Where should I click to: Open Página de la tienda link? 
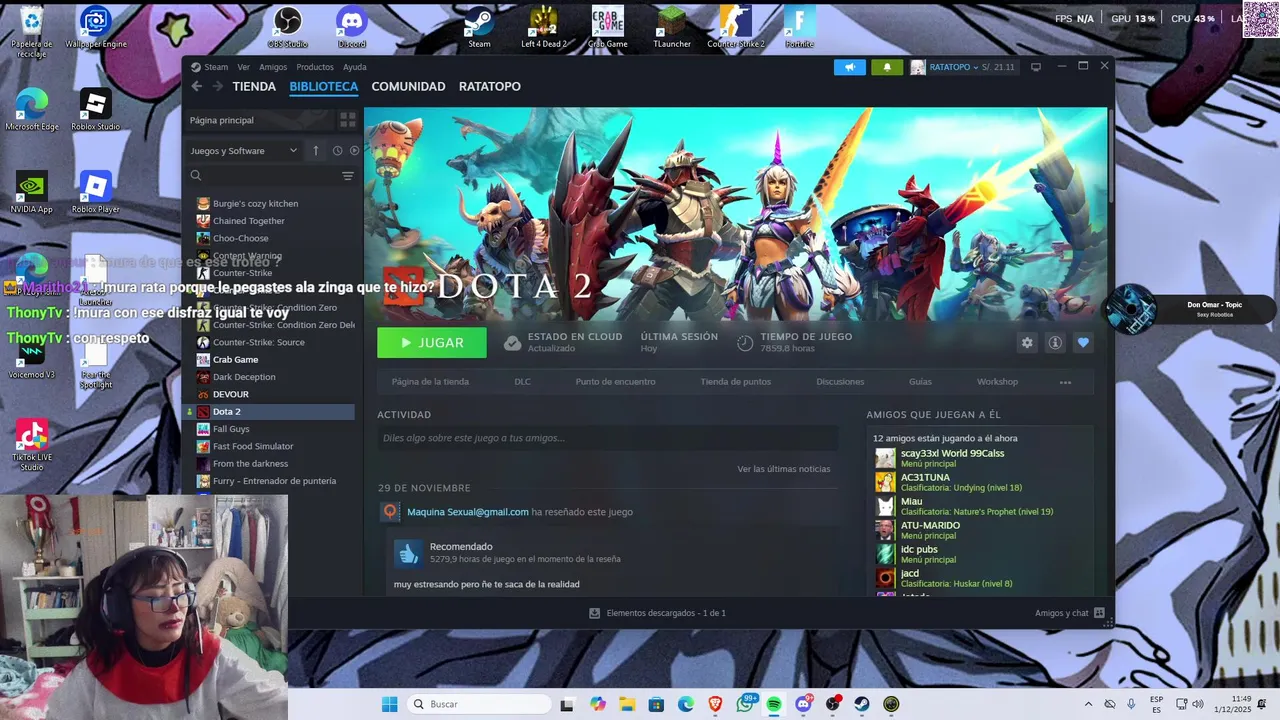430,382
